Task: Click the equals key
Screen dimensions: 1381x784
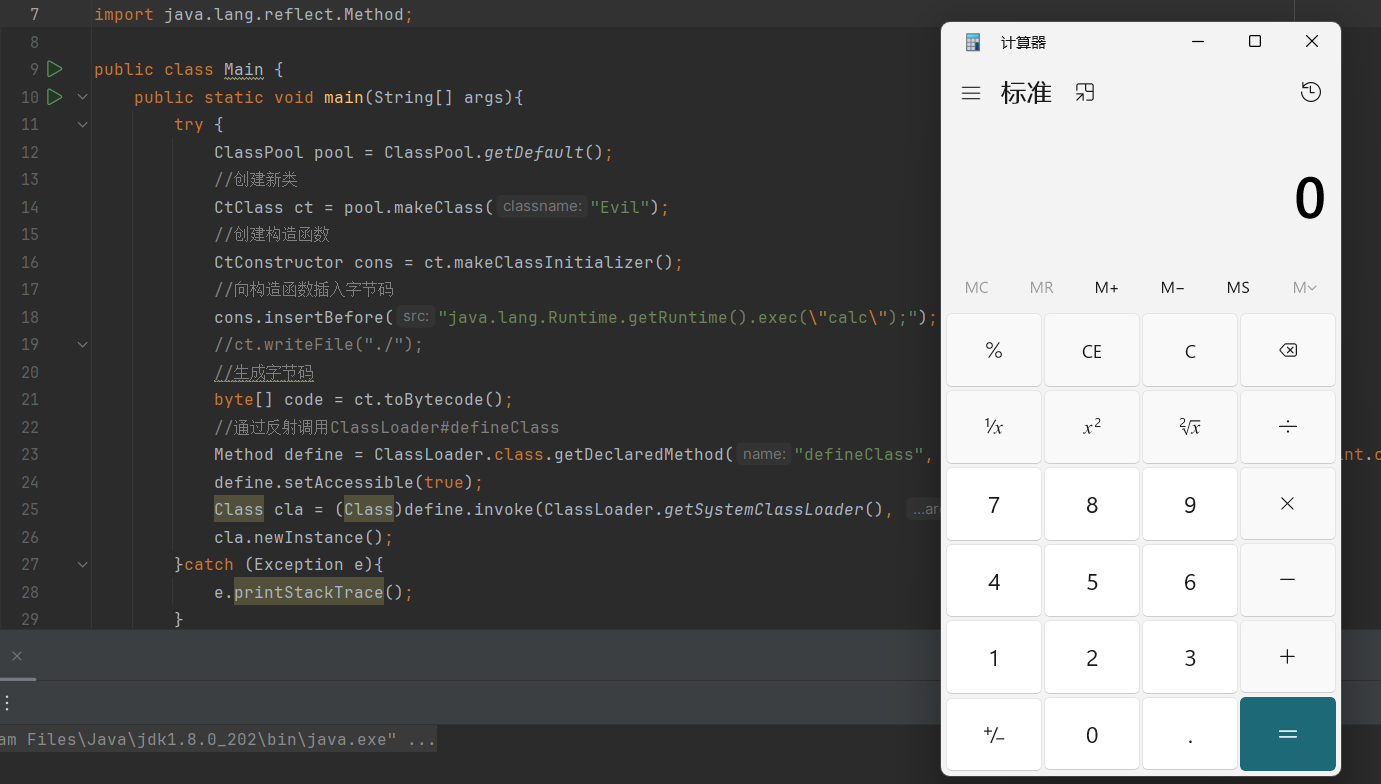Action: coord(1288,734)
